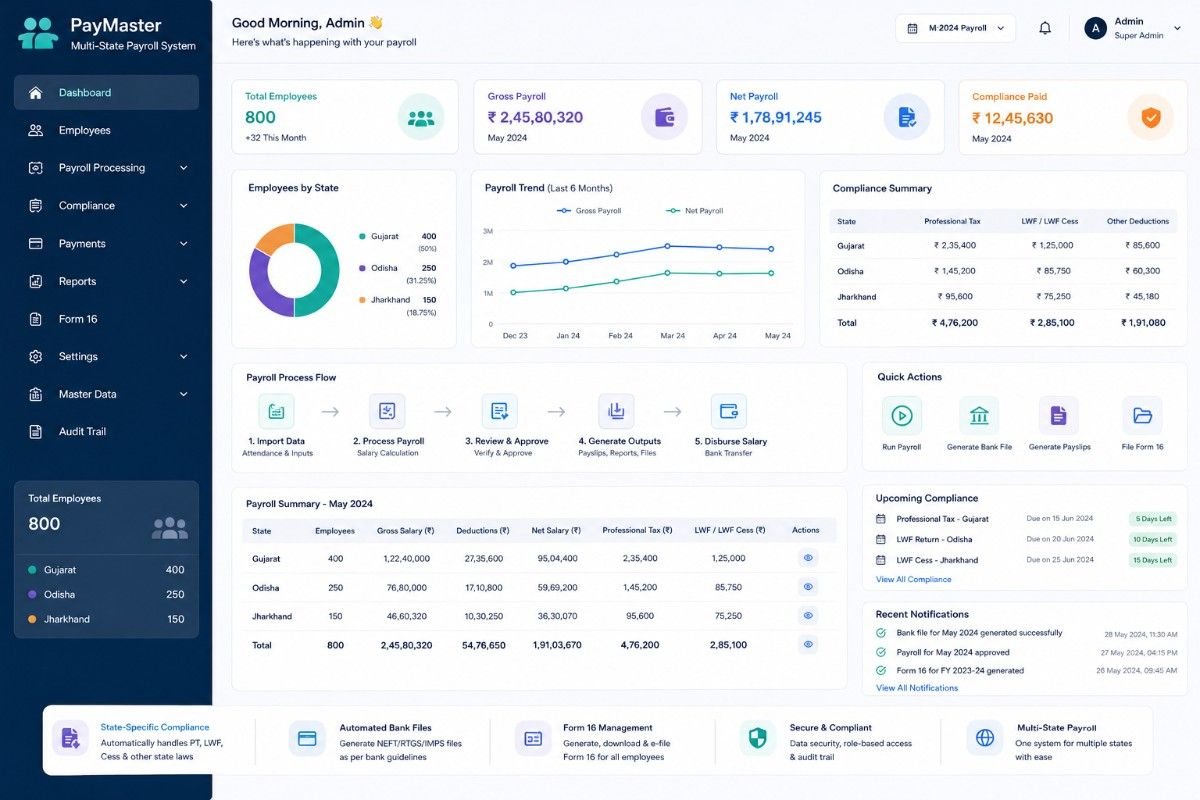Expand the Master Data sidebar chevron
The width and height of the screenshot is (1200, 800).
184,395
